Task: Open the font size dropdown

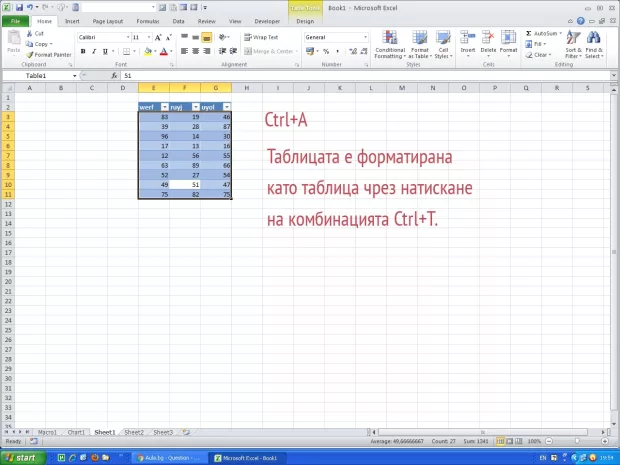Action: pos(149,37)
